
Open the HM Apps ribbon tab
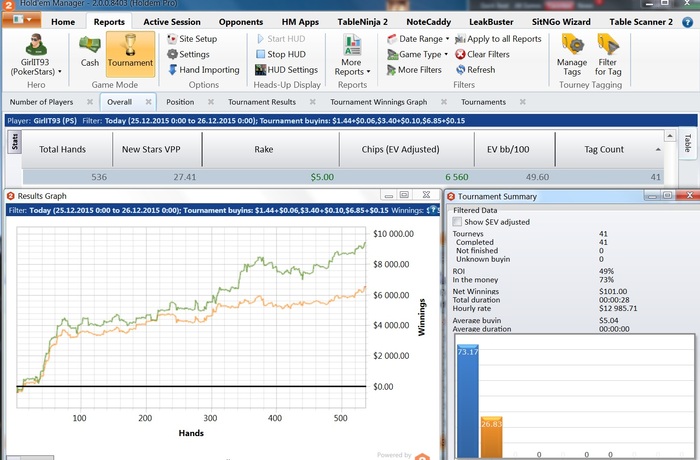[300, 22]
